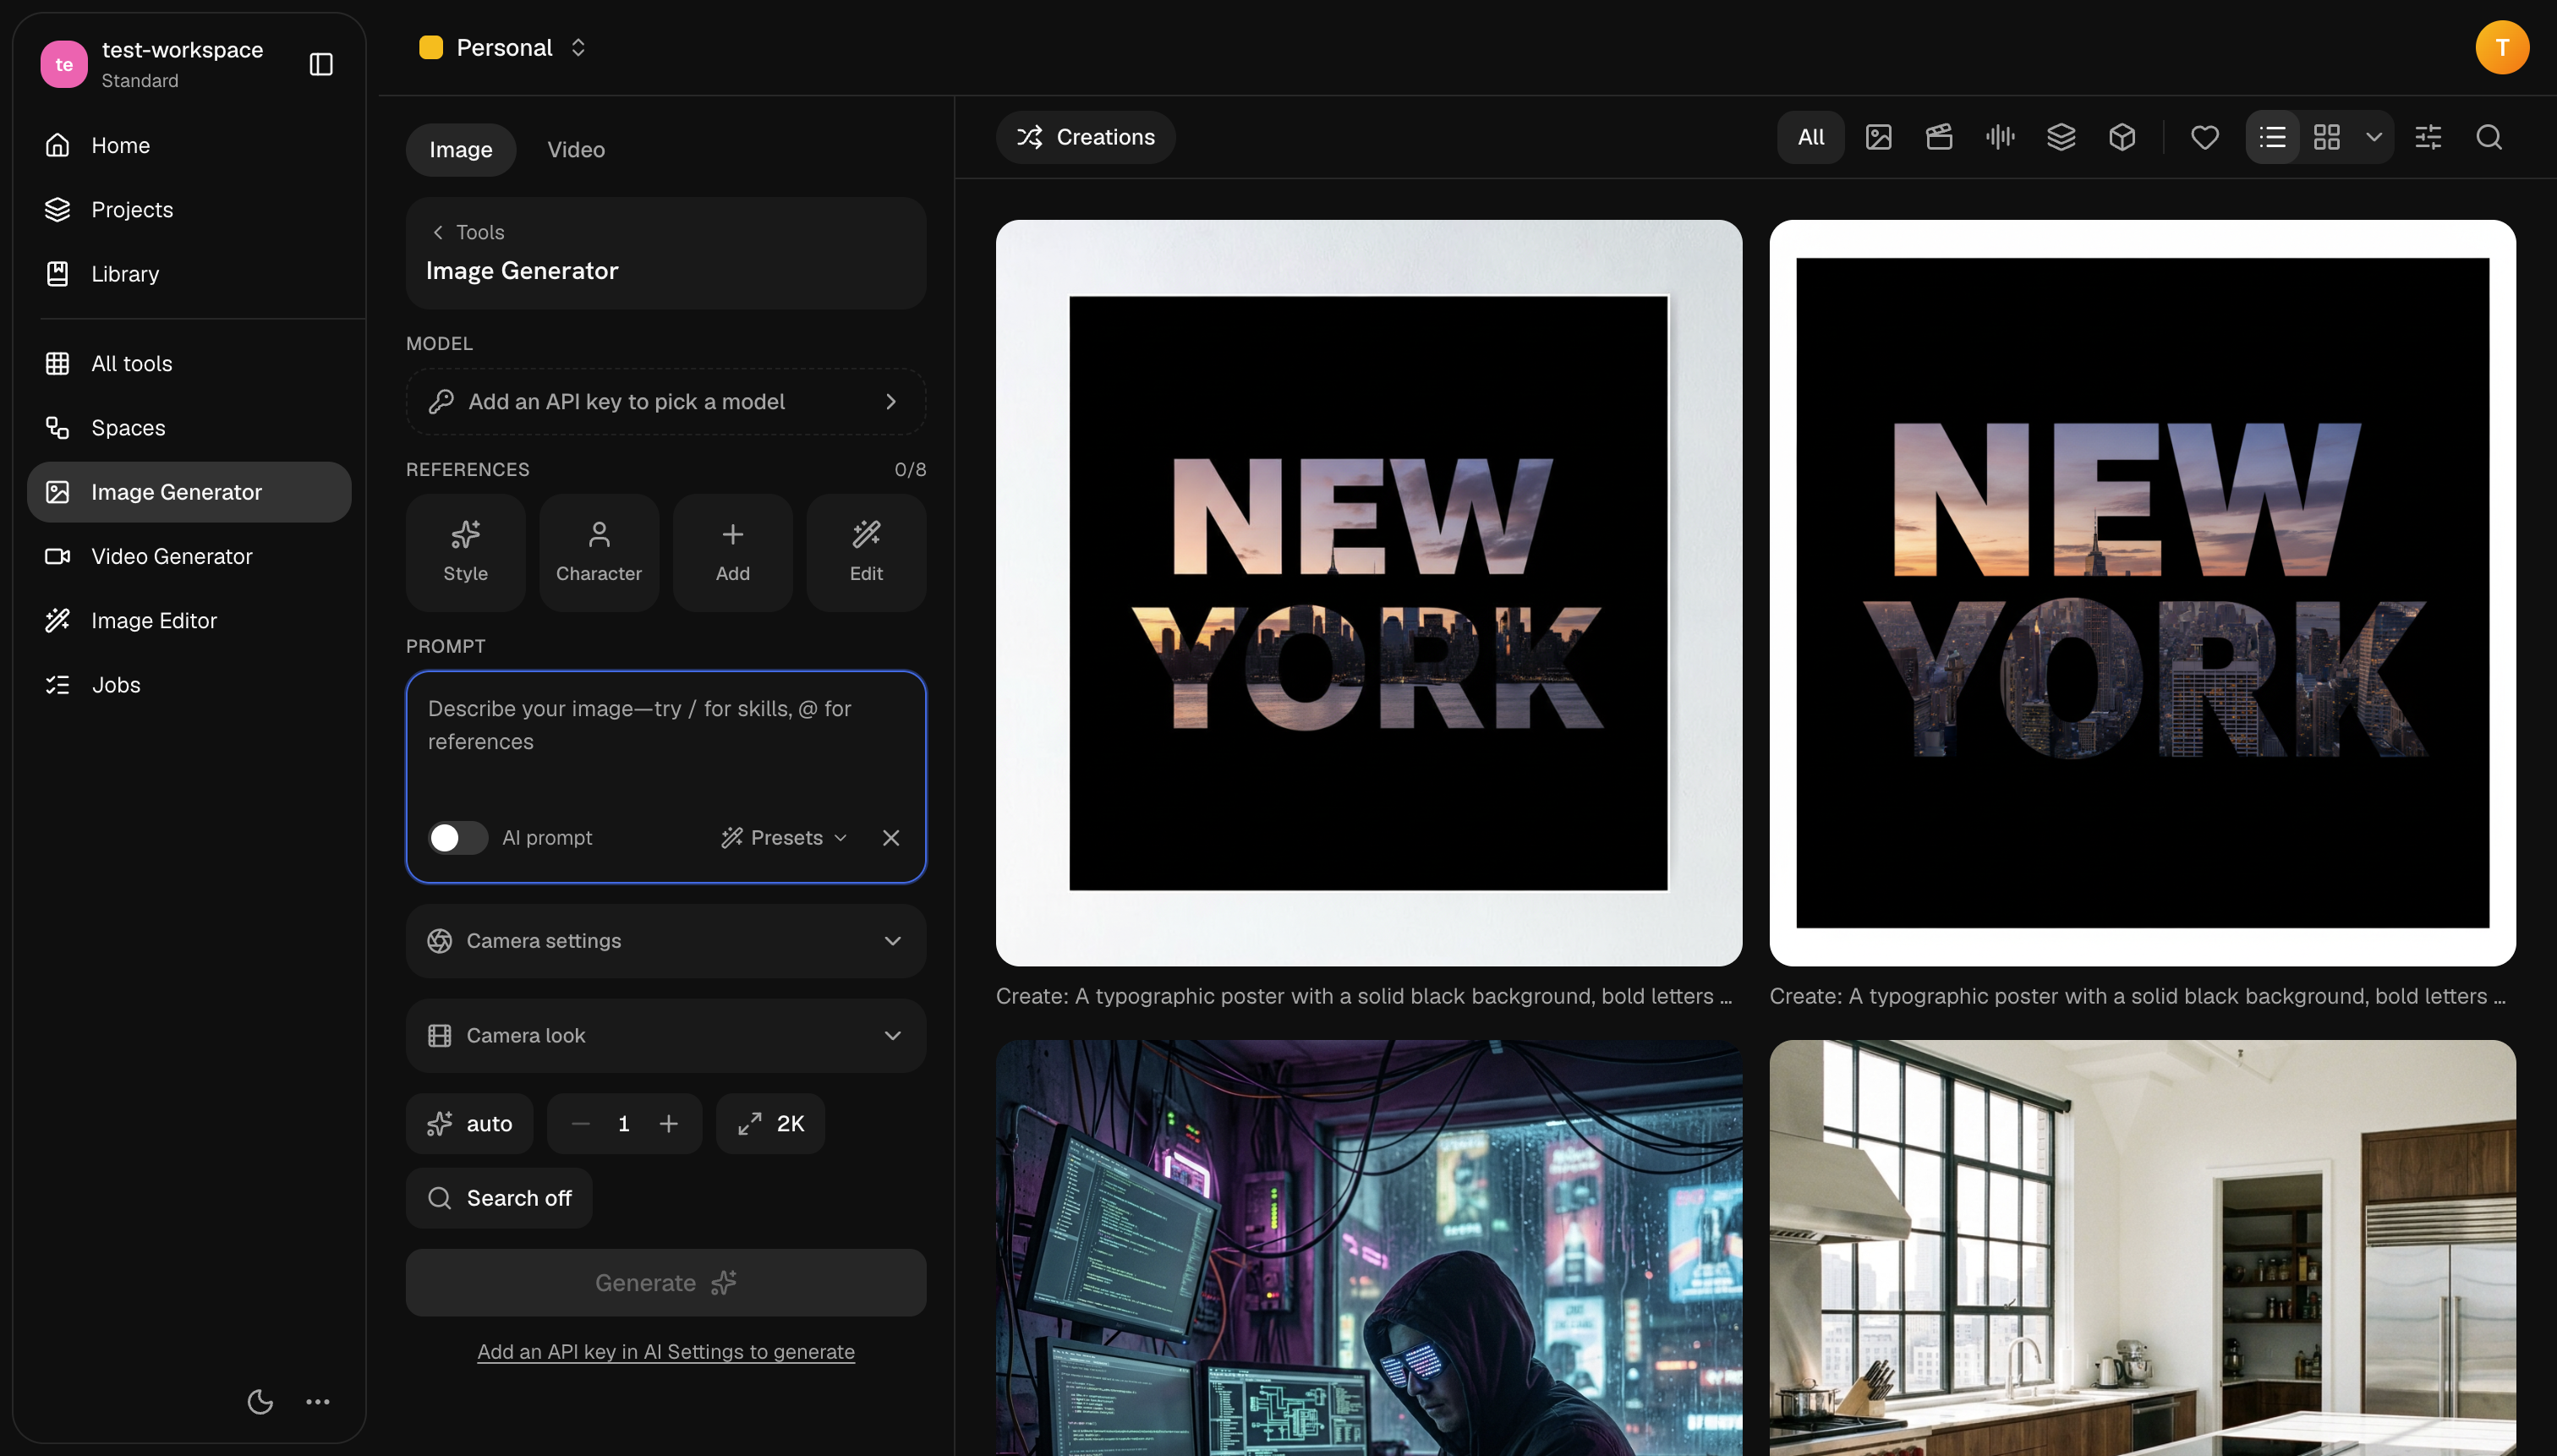Image resolution: width=2557 pixels, height=1456 pixels.
Task: Click the REFERENCES 0/8 counter
Action: point(910,469)
